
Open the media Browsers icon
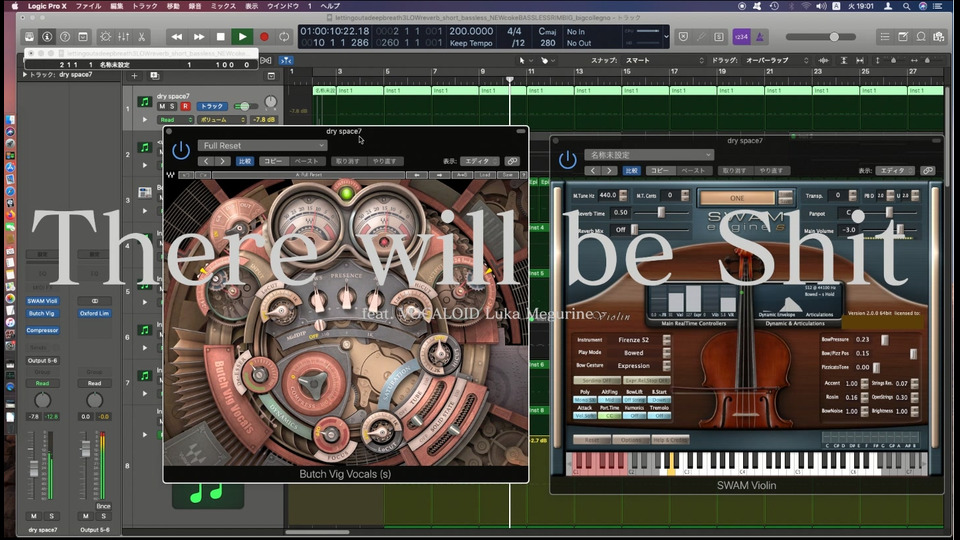coord(939,37)
